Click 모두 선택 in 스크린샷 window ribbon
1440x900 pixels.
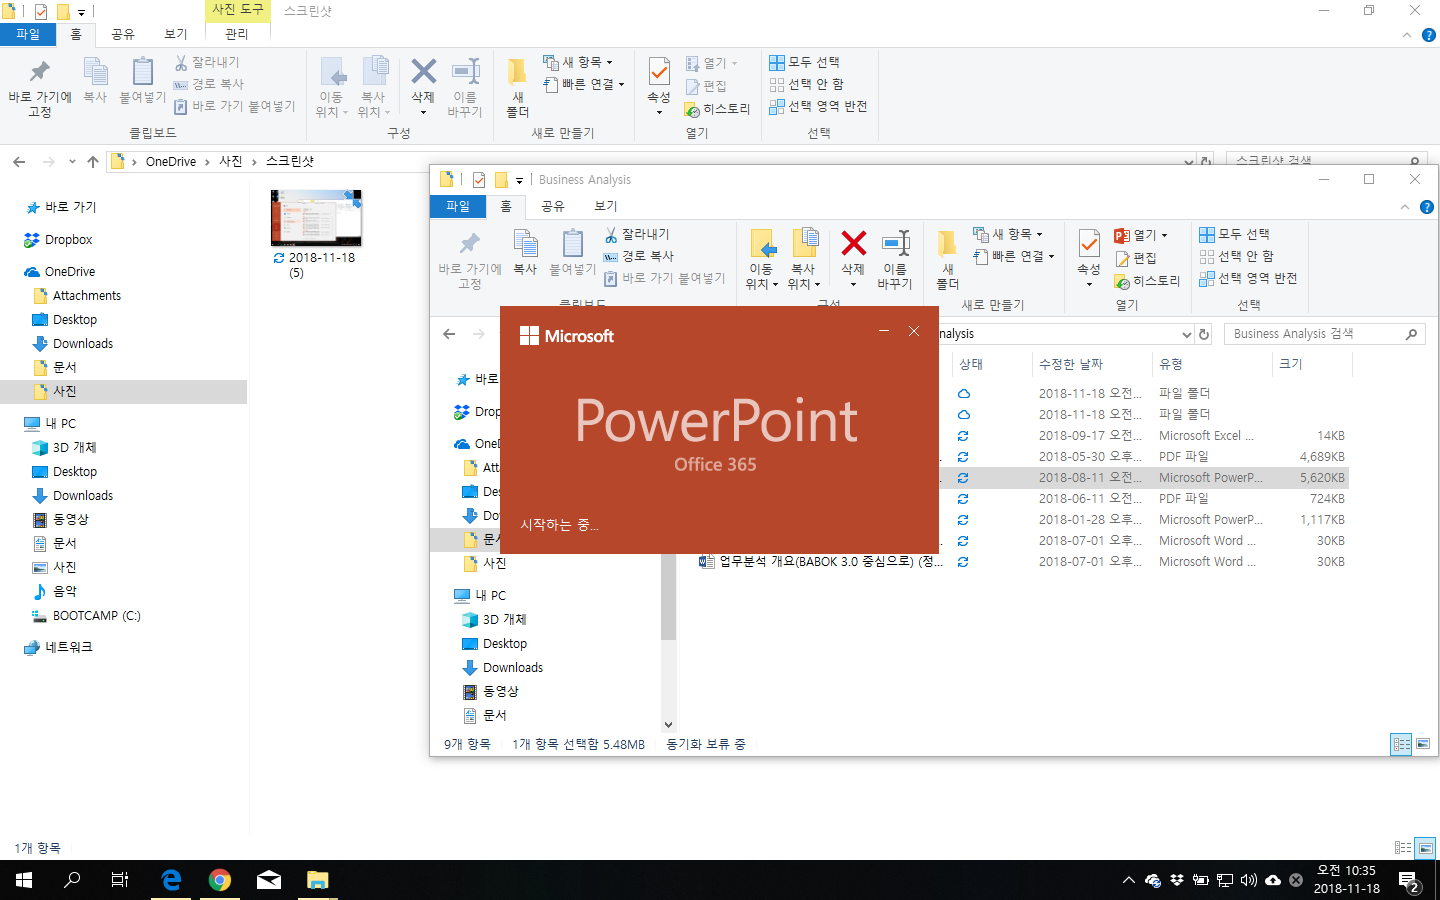[x=805, y=62]
